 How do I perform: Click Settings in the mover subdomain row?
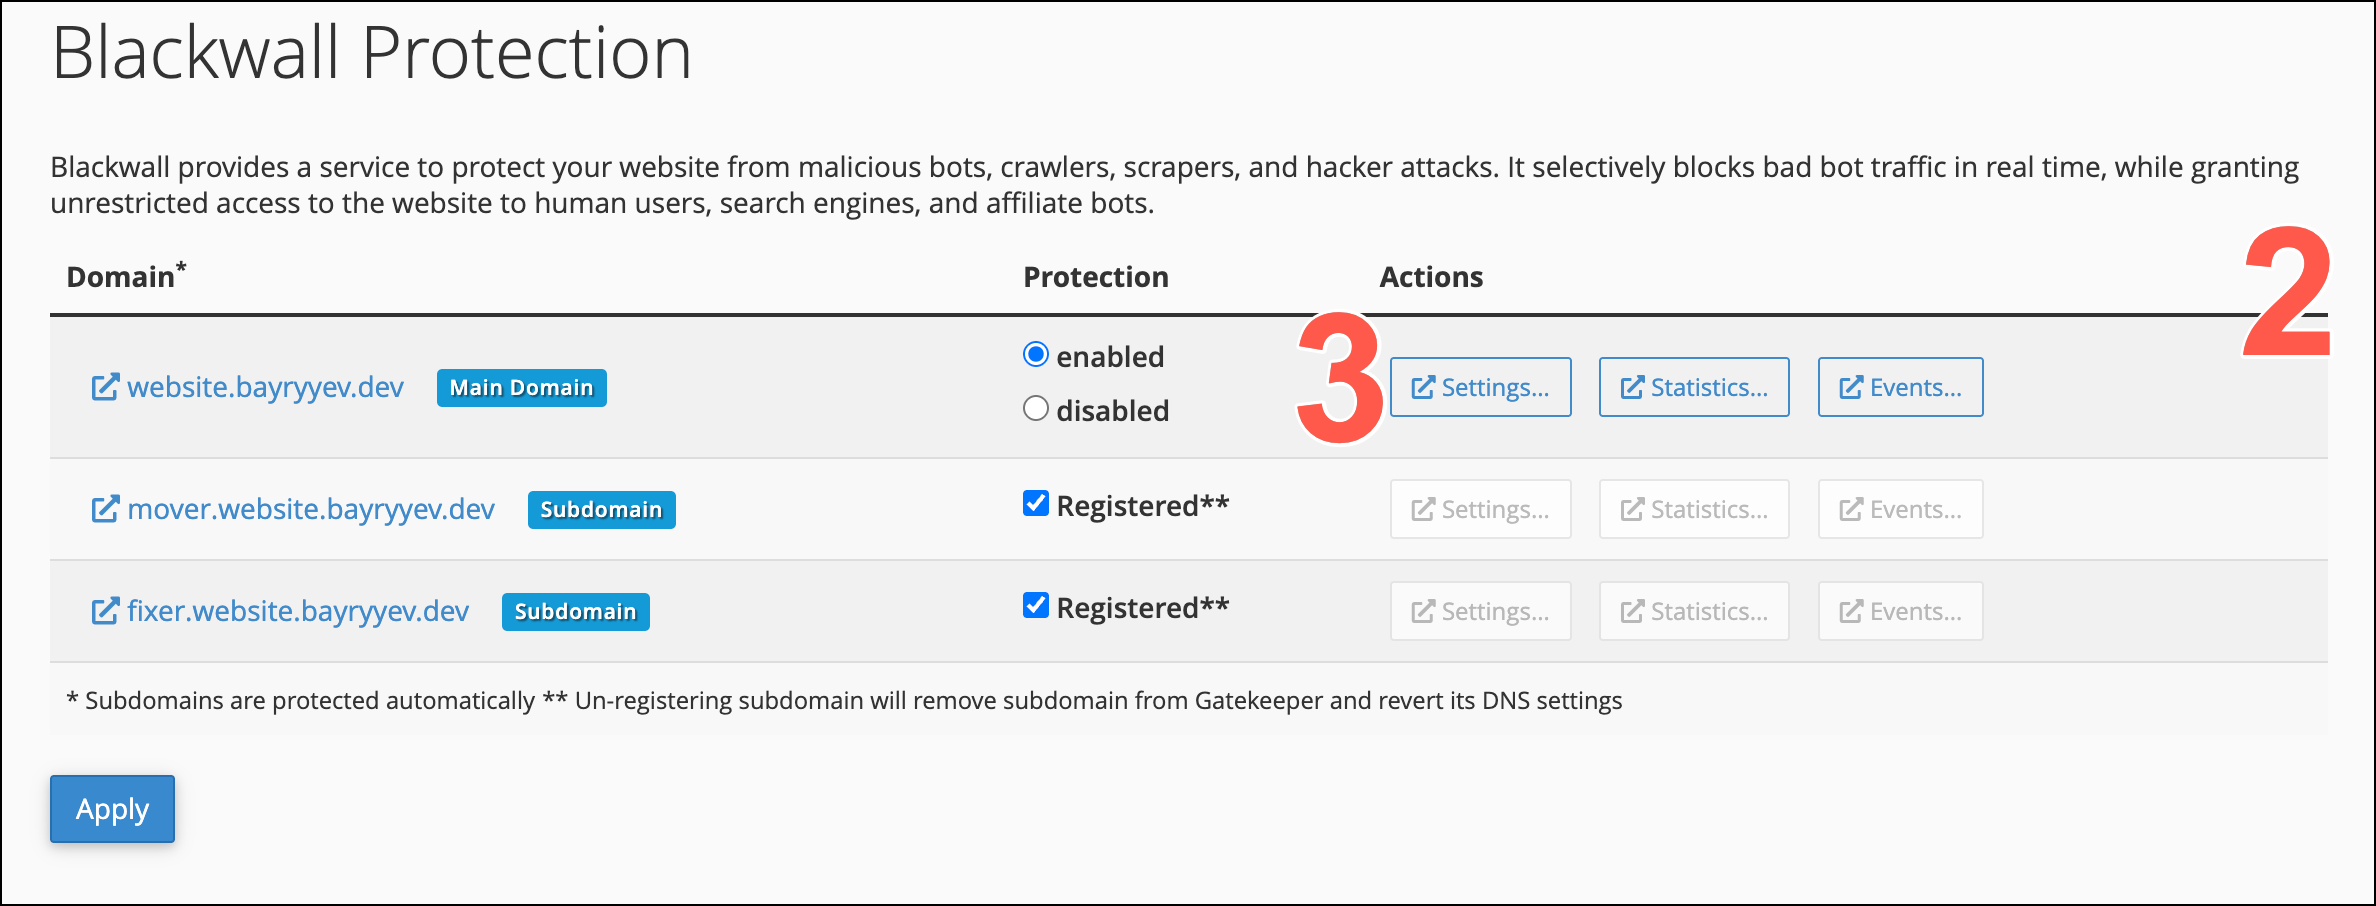point(1480,509)
